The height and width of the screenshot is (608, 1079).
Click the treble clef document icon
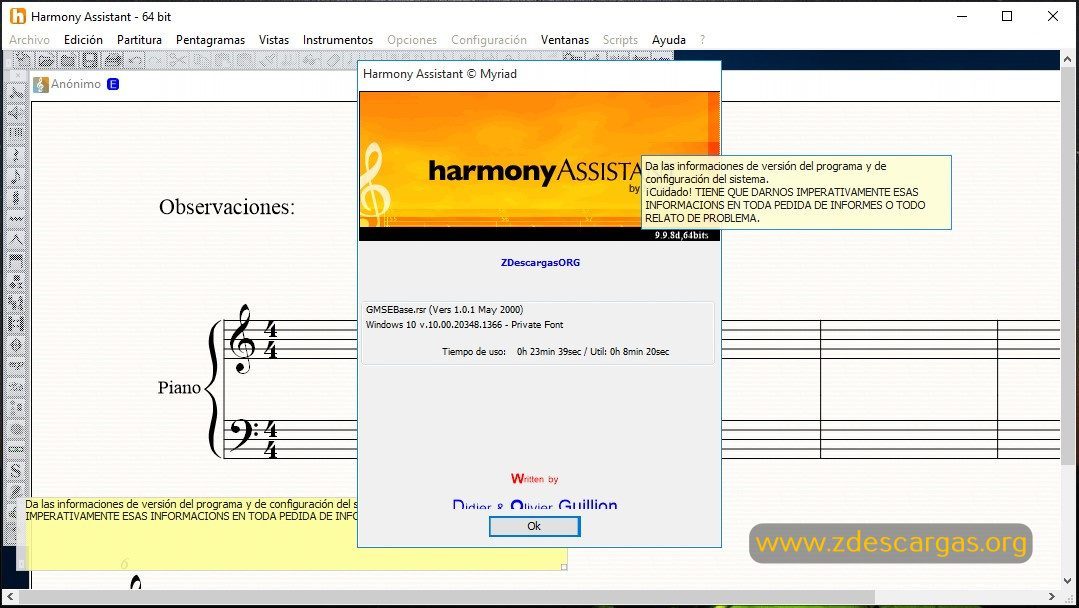[41, 85]
